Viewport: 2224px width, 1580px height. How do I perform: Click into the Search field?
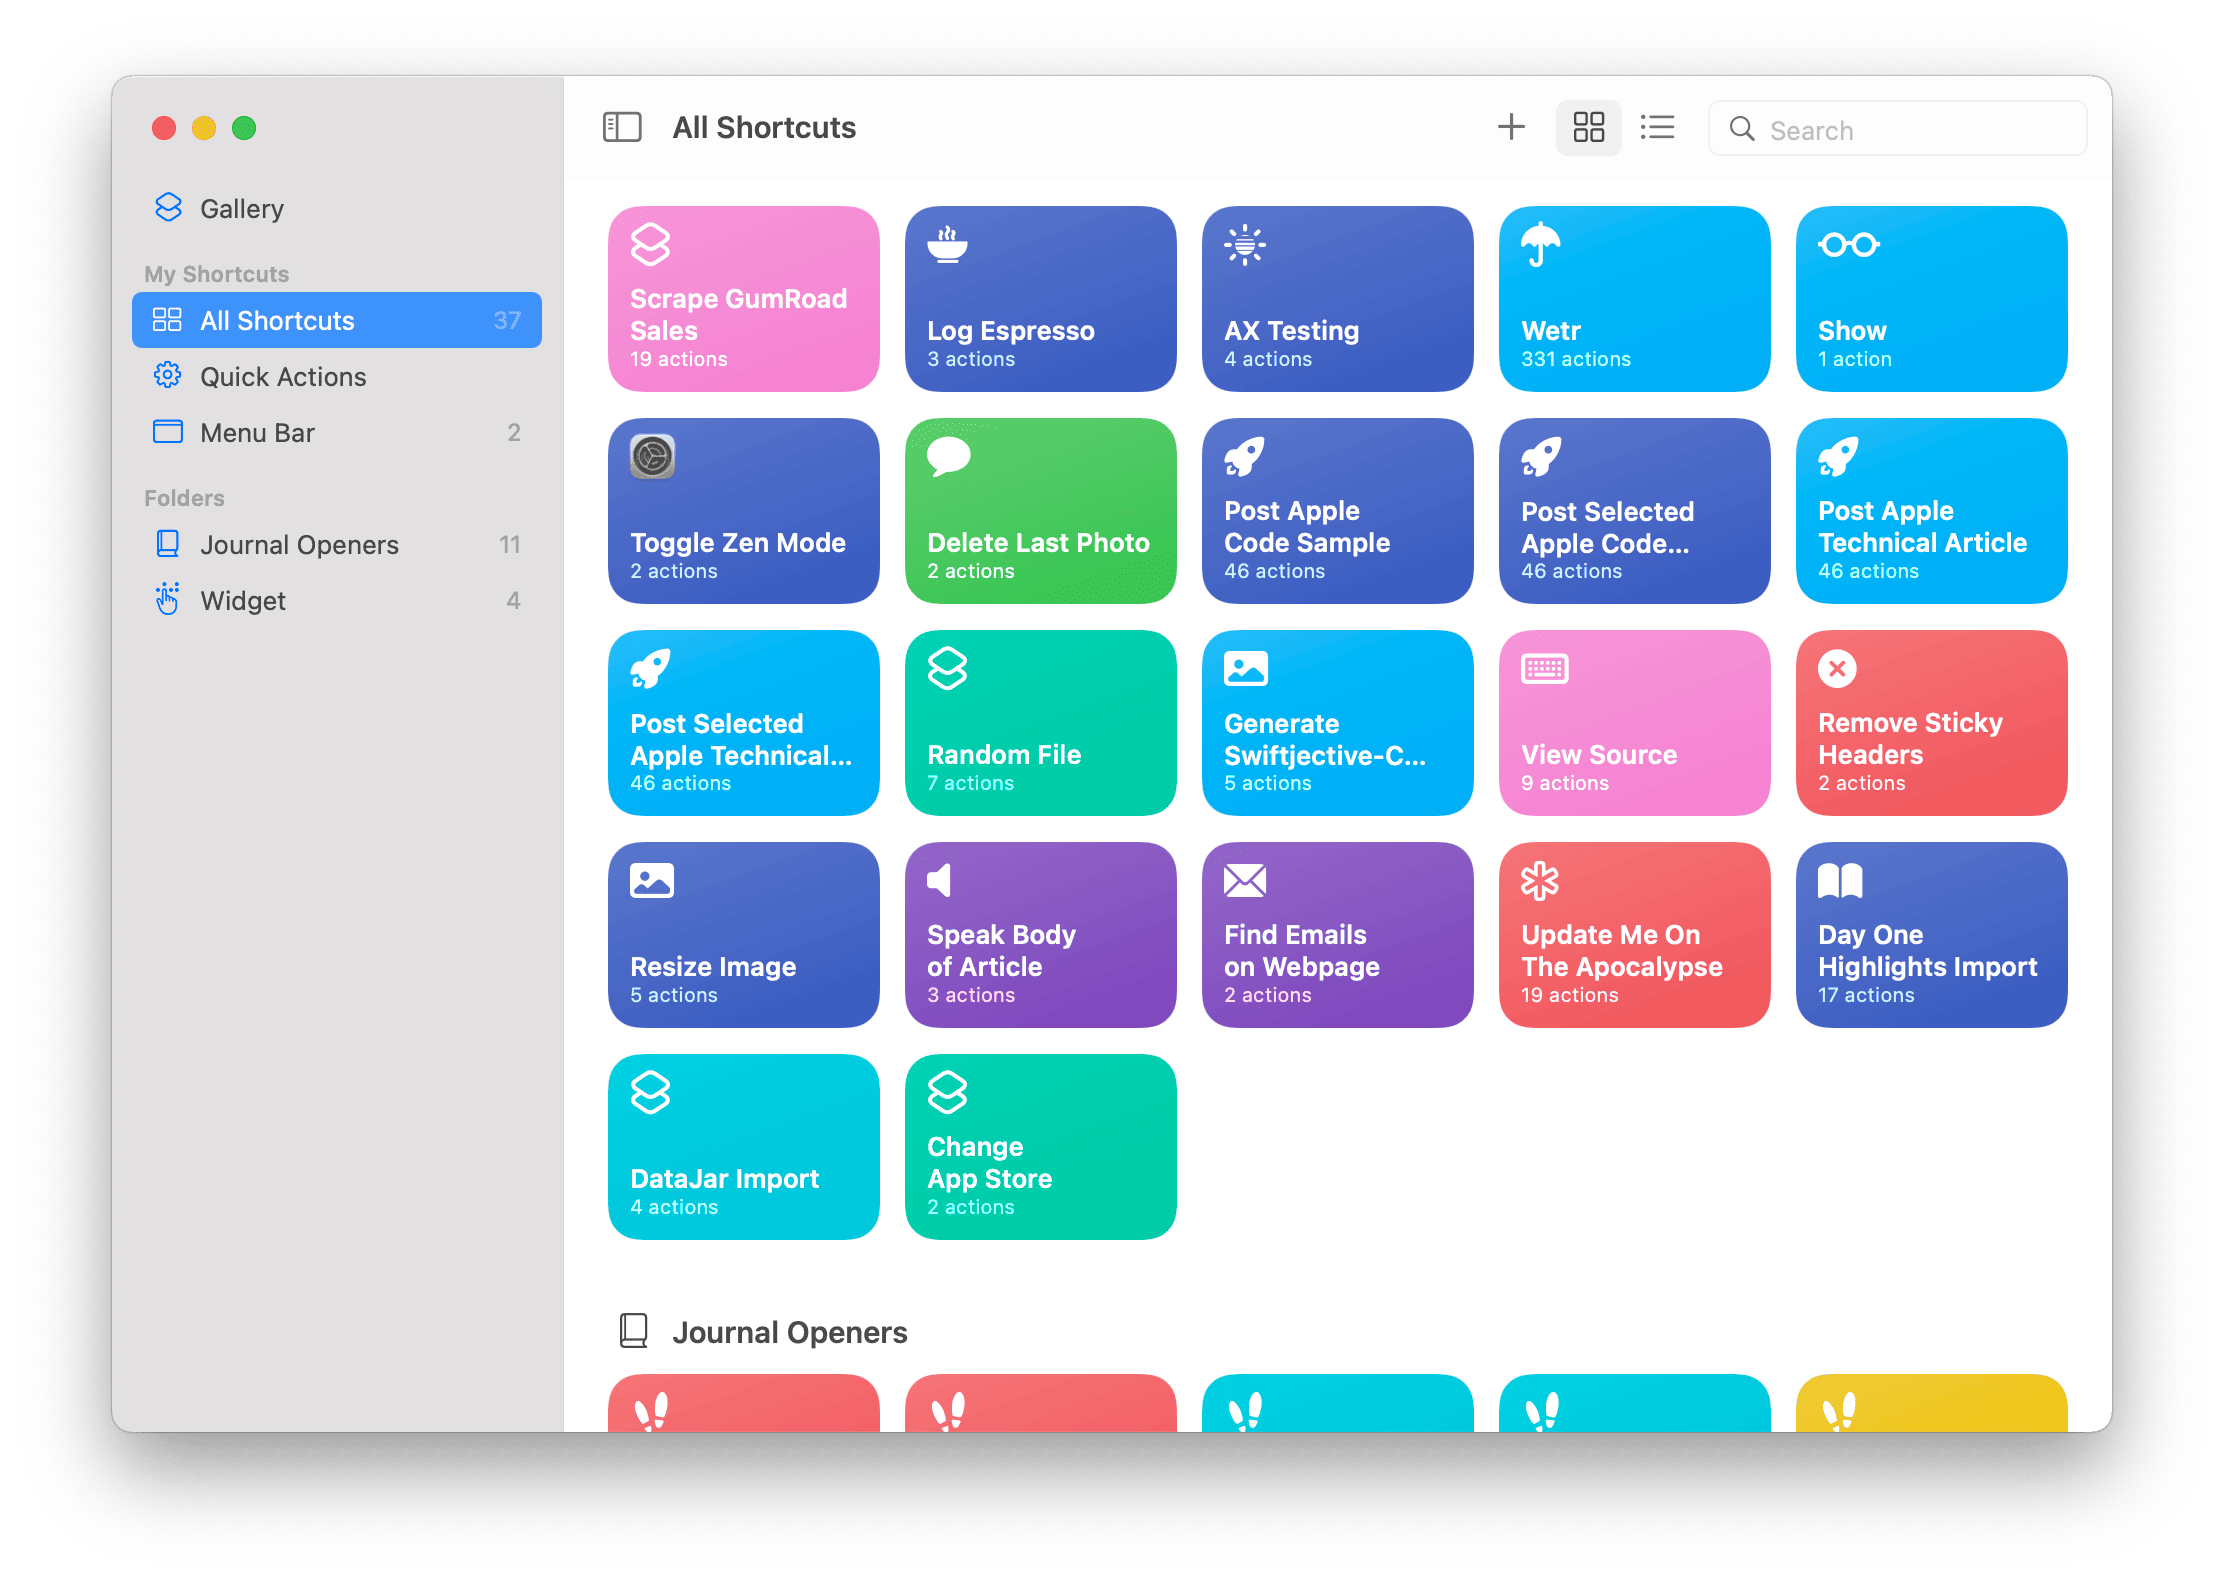pyautogui.click(x=1900, y=128)
